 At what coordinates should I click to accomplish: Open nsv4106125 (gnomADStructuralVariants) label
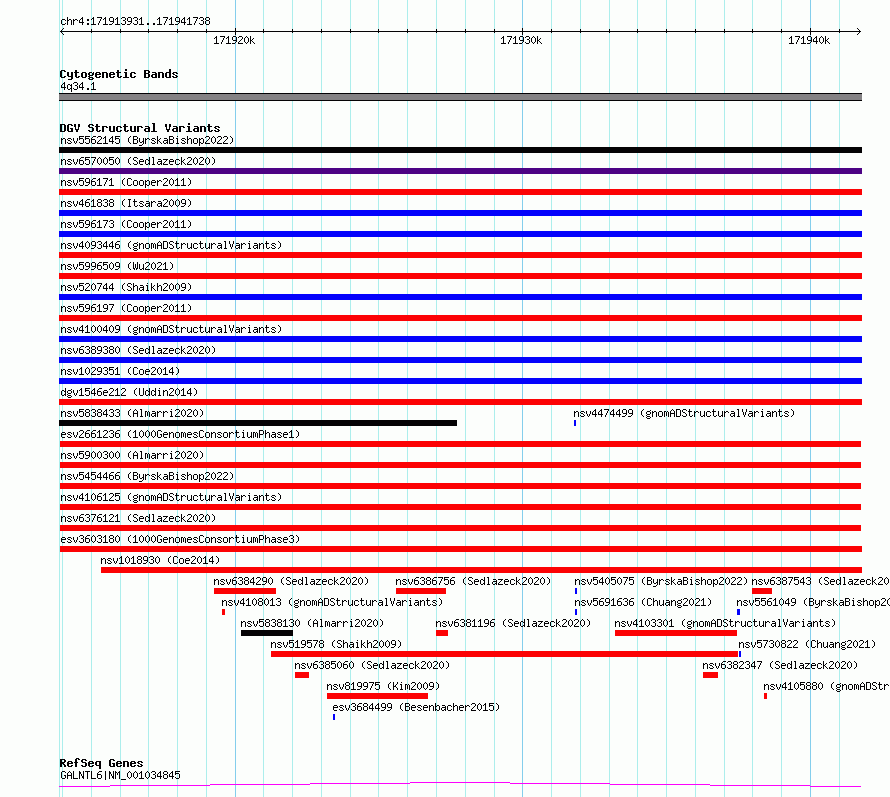[171, 497]
